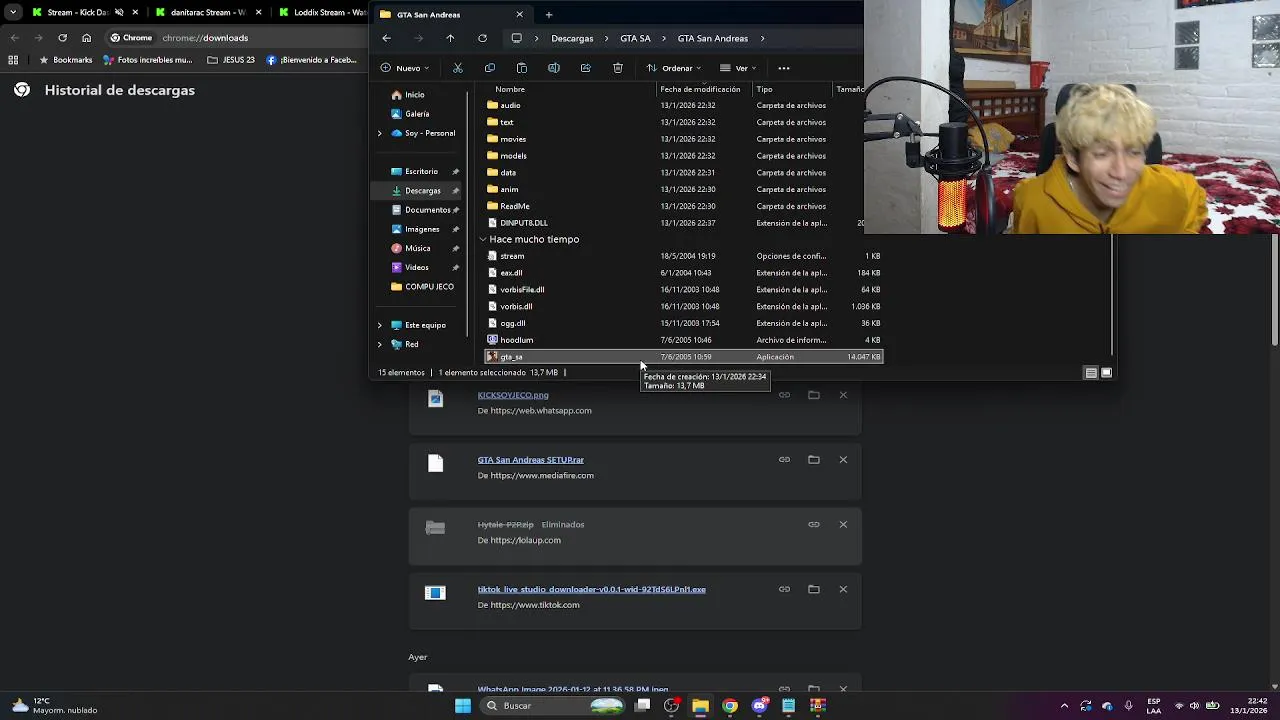Image resolution: width=1280 pixels, height=720 pixels.
Task: Open File Explorer from the taskbar
Action: pos(700,706)
